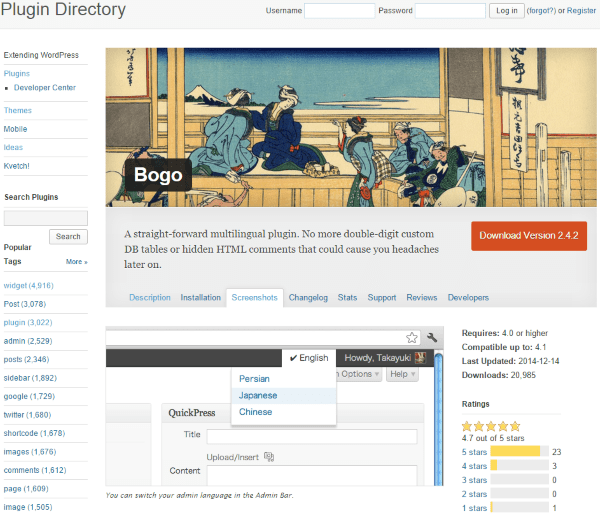
Task: Go to the Reviews tab
Action: (x=421, y=298)
